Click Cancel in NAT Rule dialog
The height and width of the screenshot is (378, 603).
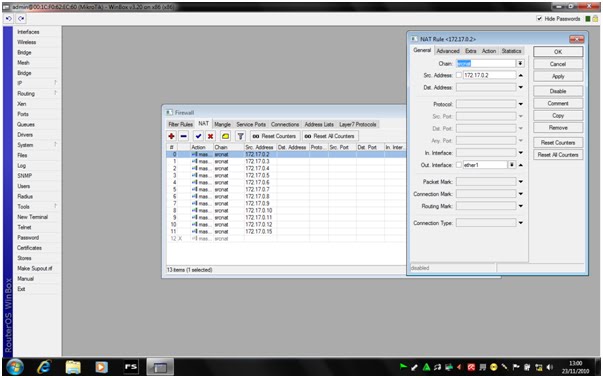(558, 64)
